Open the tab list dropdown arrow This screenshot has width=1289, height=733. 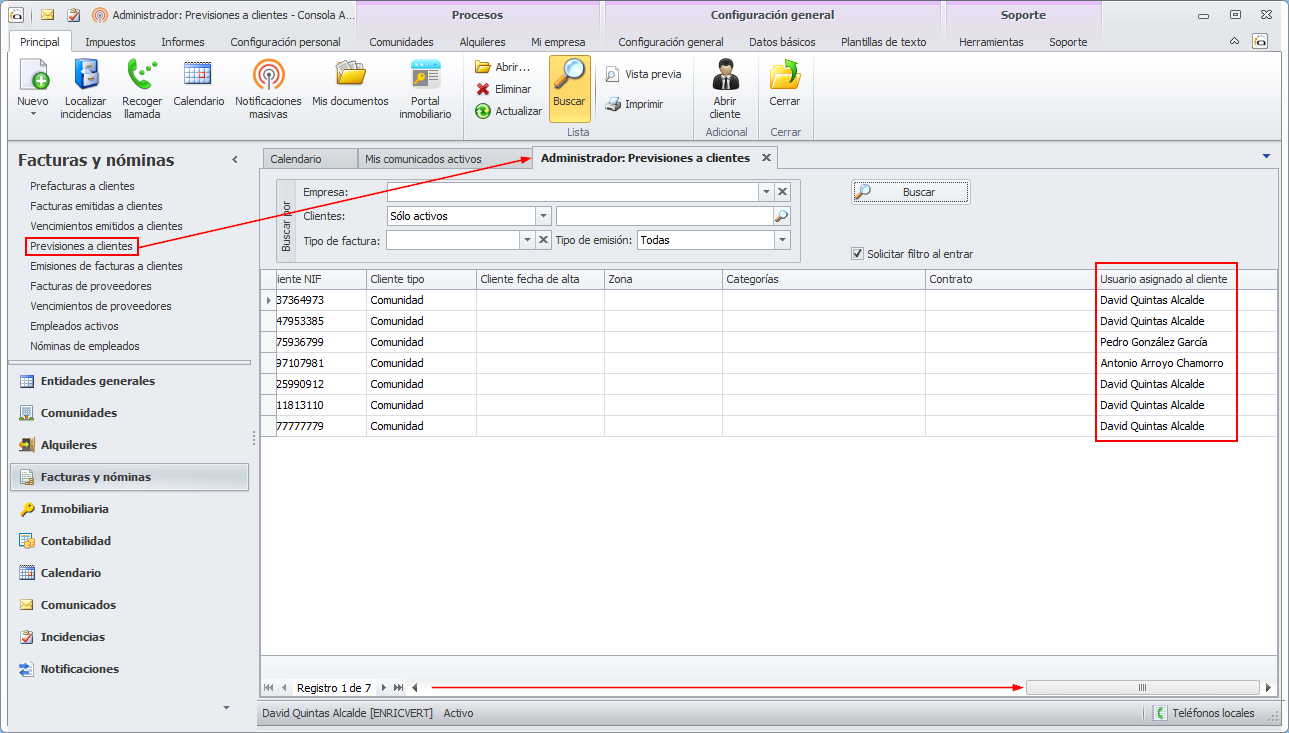click(x=1266, y=156)
